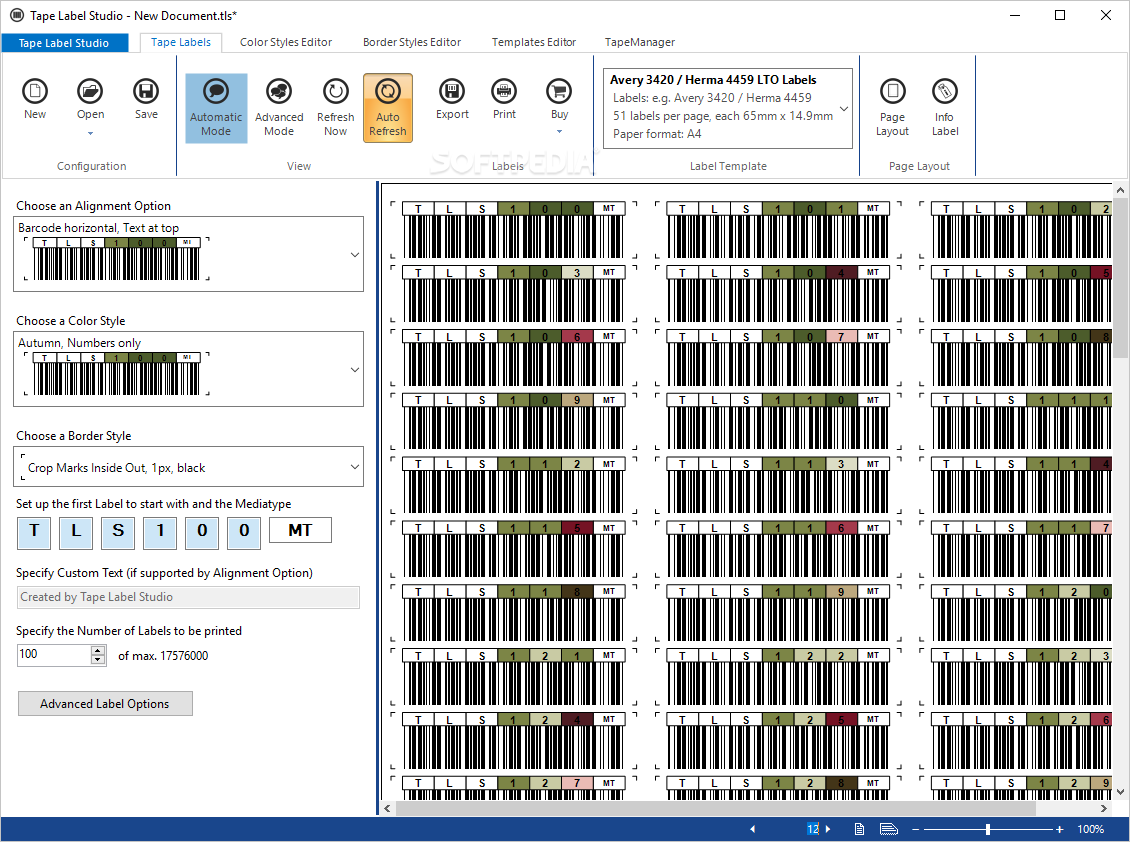The width and height of the screenshot is (1130, 842).
Task: Click the scroll right arrow of the preview
Action: tap(1103, 808)
